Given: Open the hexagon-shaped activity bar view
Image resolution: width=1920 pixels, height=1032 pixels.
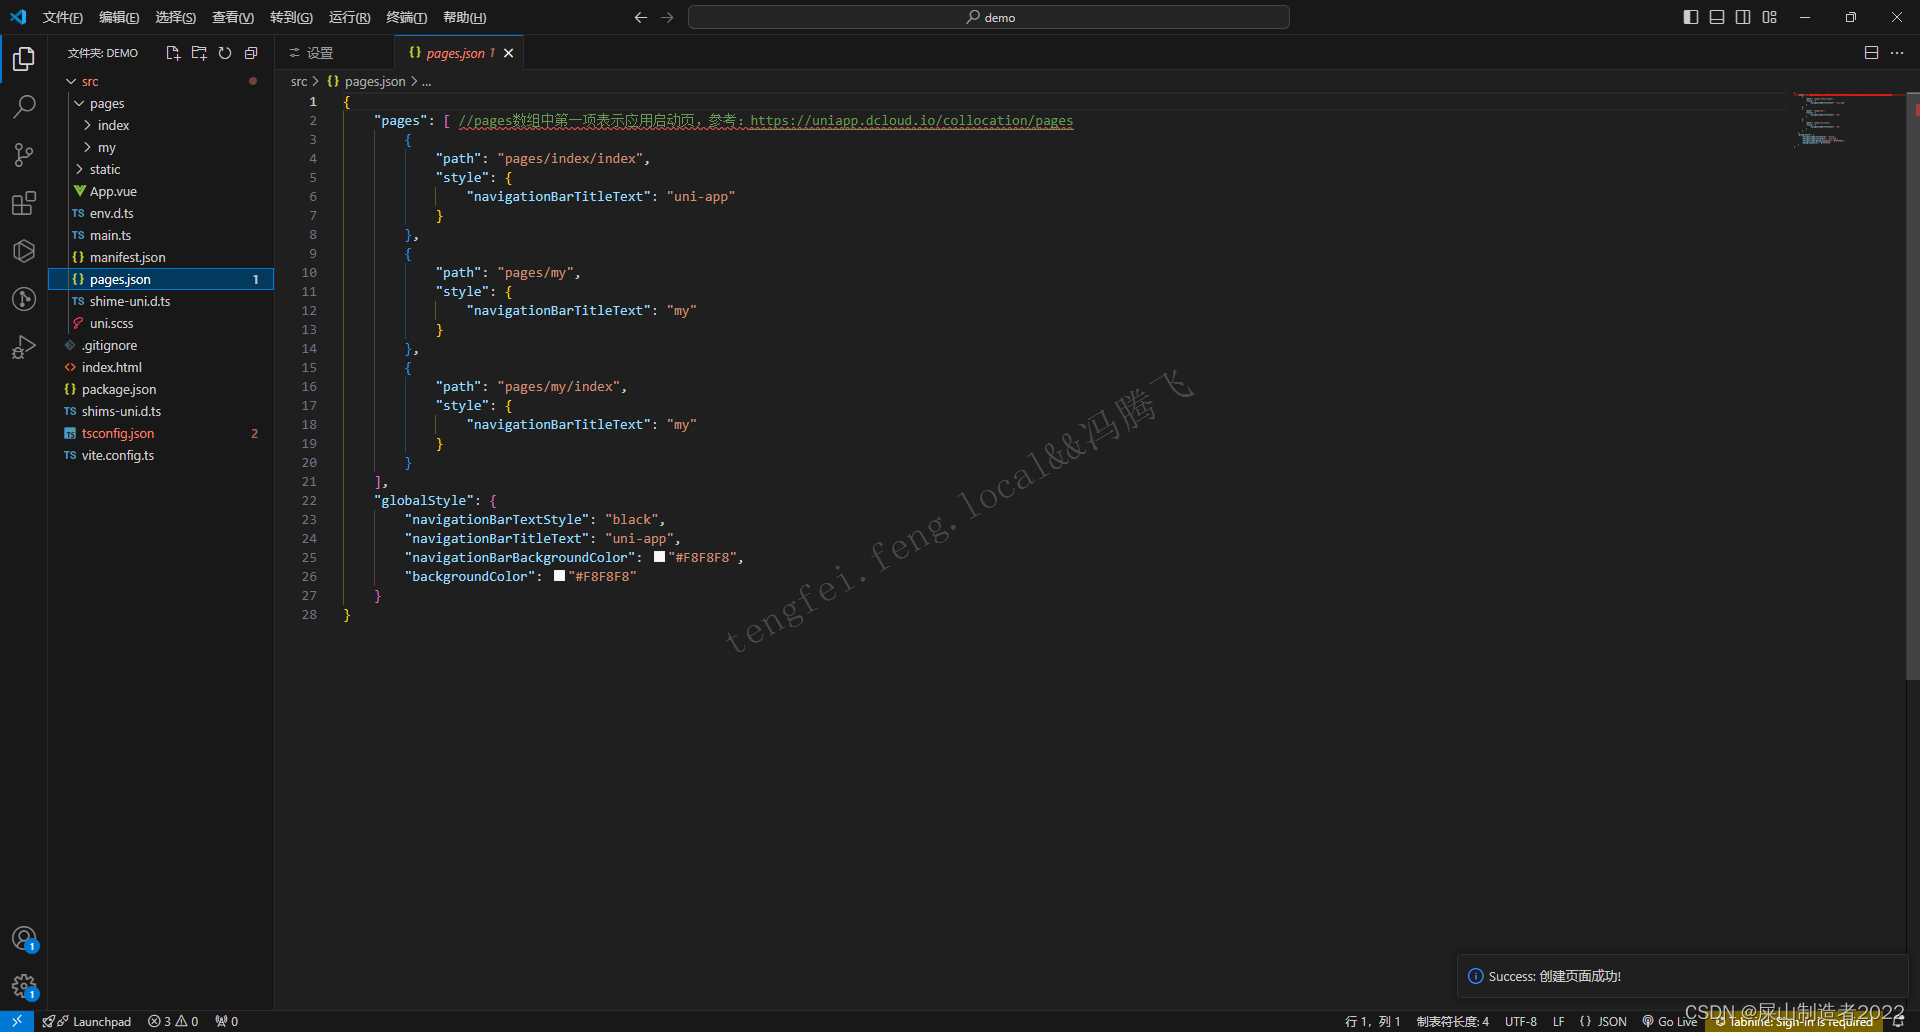Looking at the screenshot, I should (x=24, y=251).
